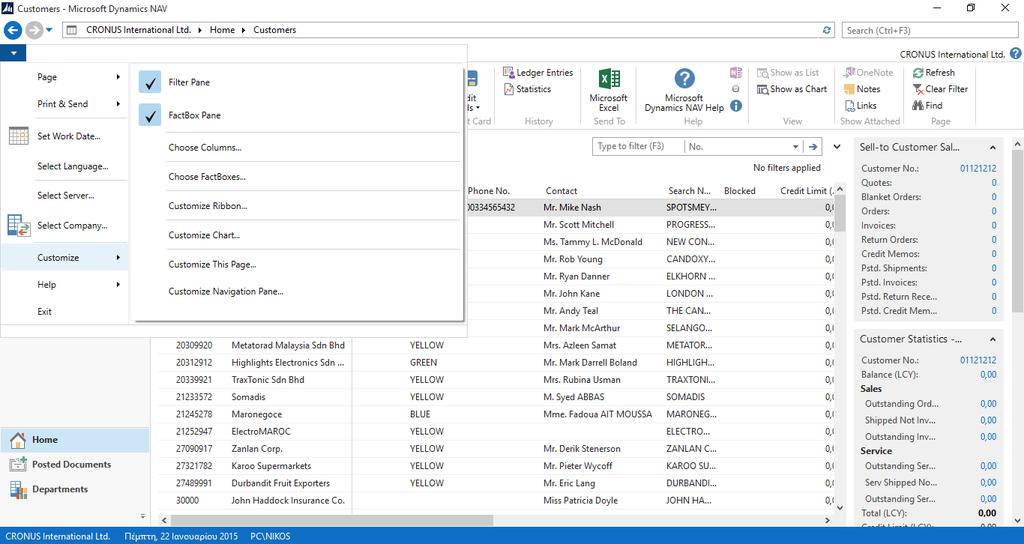
Task: Click the refresh icon in address bar
Action: point(827,30)
